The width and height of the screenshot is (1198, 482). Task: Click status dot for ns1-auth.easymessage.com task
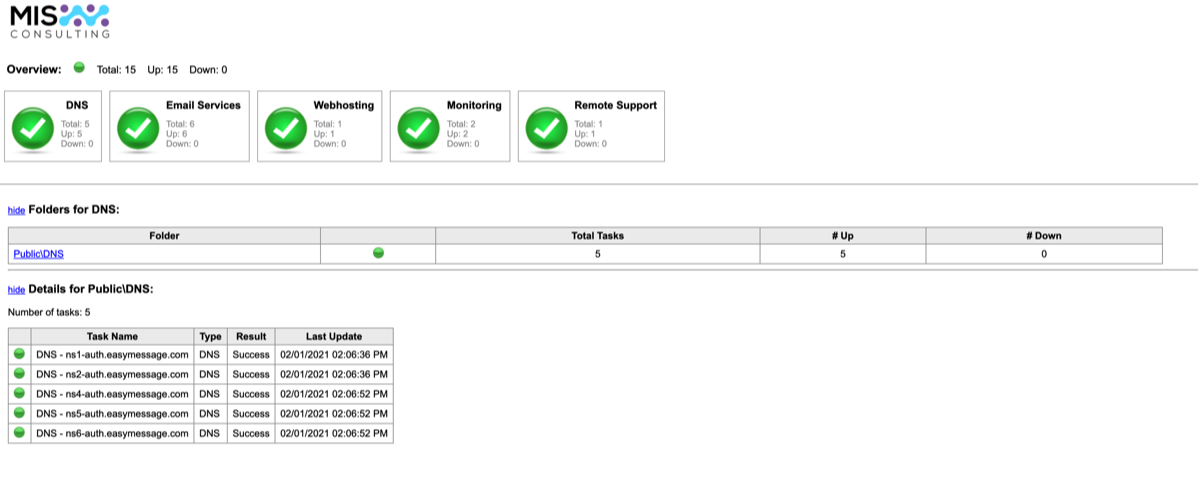point(19,355)
